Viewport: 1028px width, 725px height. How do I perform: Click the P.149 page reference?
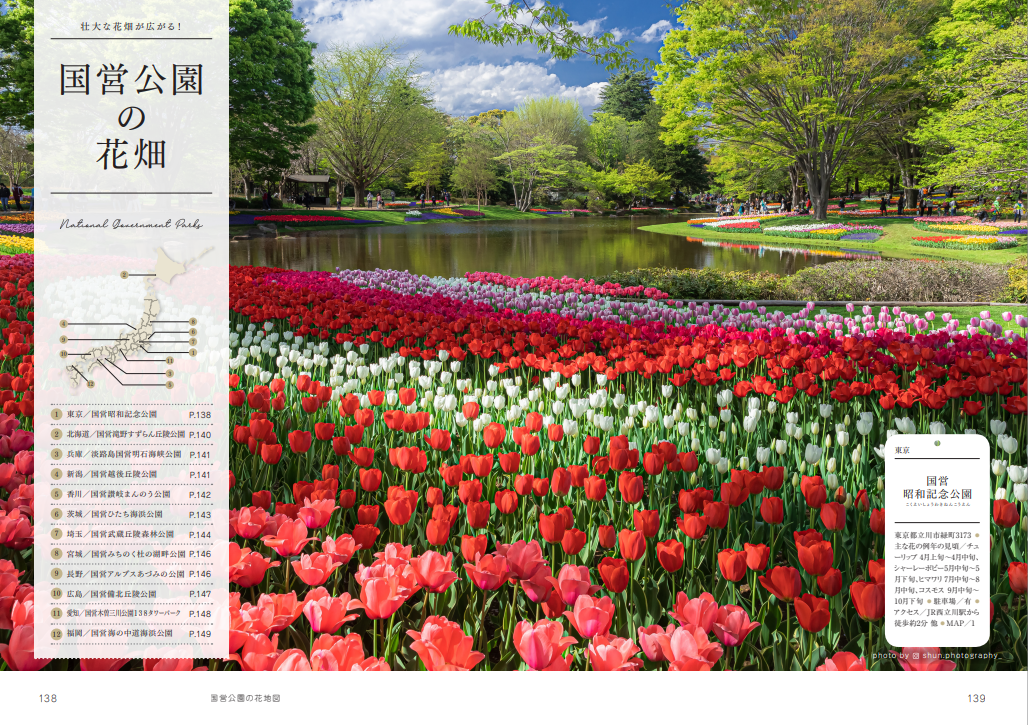pos(200,633)
